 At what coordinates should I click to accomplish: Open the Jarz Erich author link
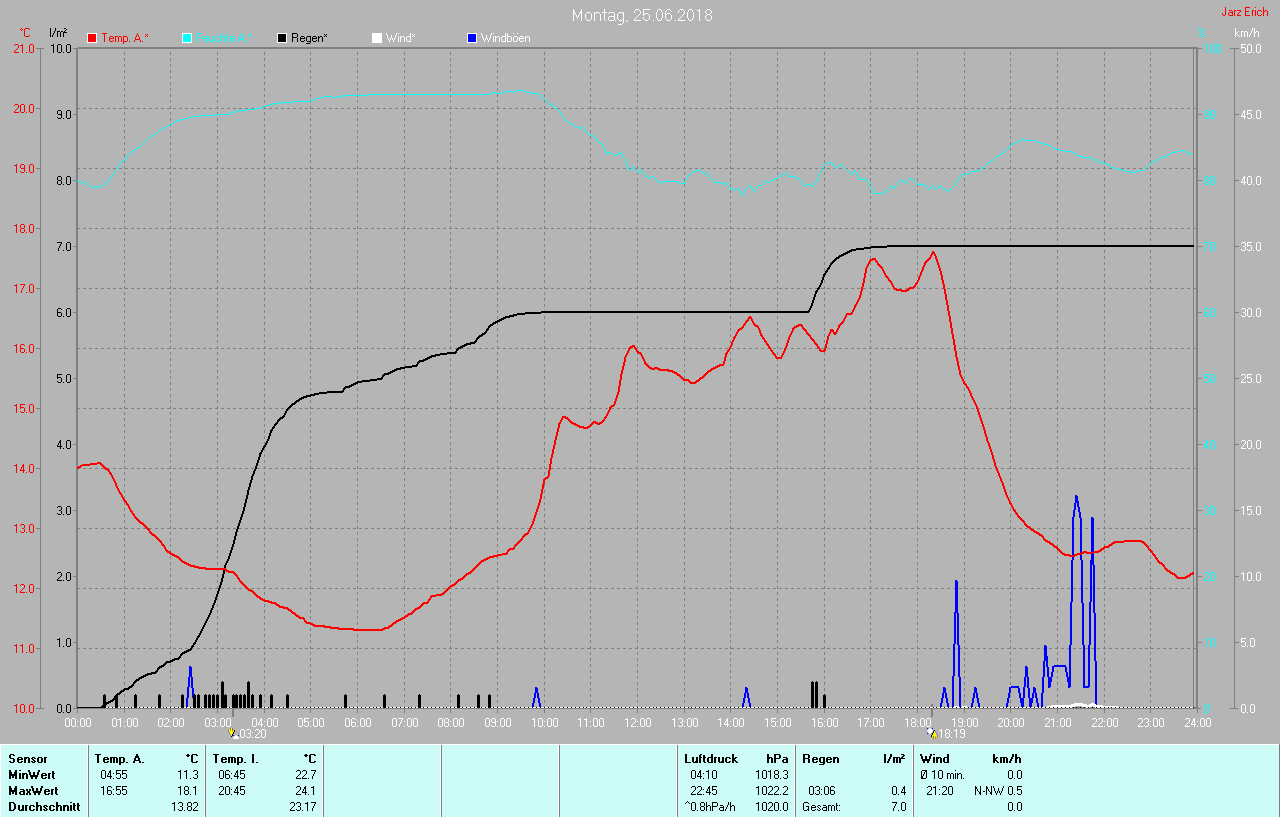tap(1245, 13)
